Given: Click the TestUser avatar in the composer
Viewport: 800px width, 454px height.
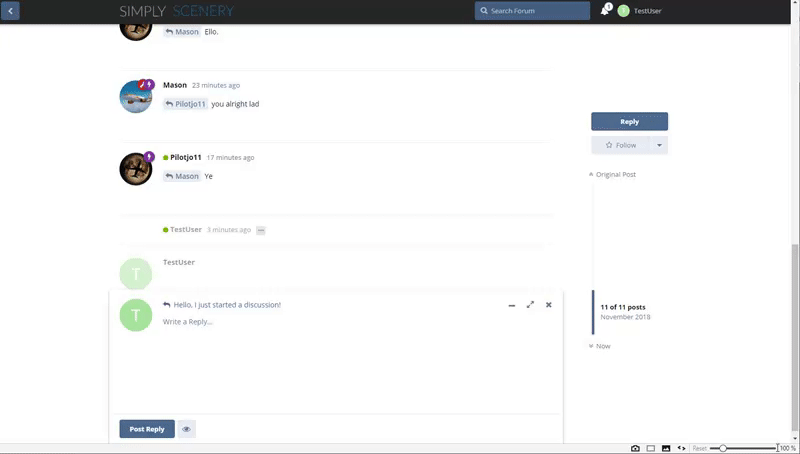Looking at the screenshot, I should click(136, 315).
